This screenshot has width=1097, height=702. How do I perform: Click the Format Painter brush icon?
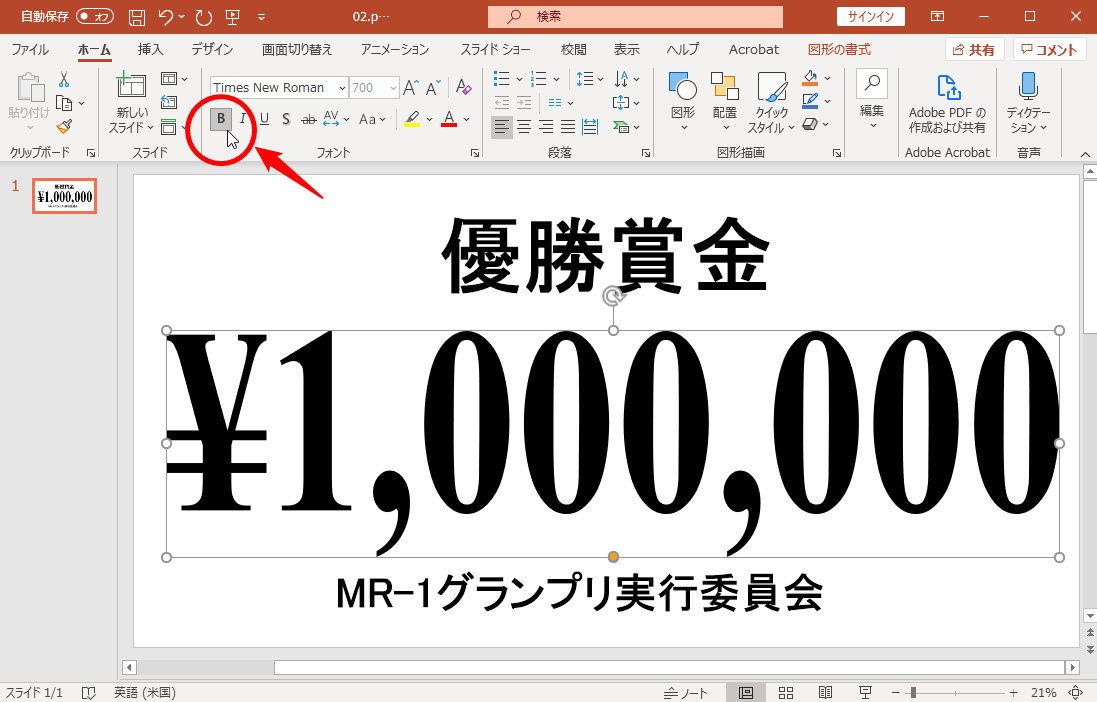click(x=64, y=126)
